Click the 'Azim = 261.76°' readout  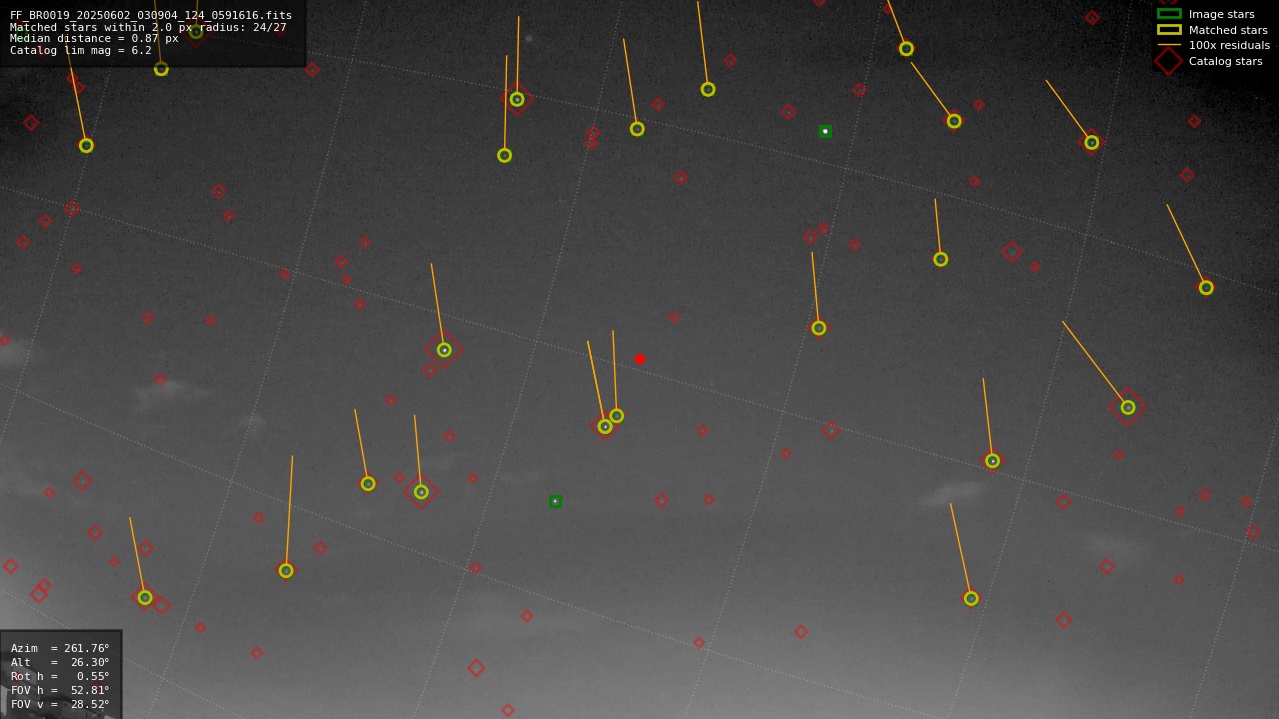coord(60,648)
